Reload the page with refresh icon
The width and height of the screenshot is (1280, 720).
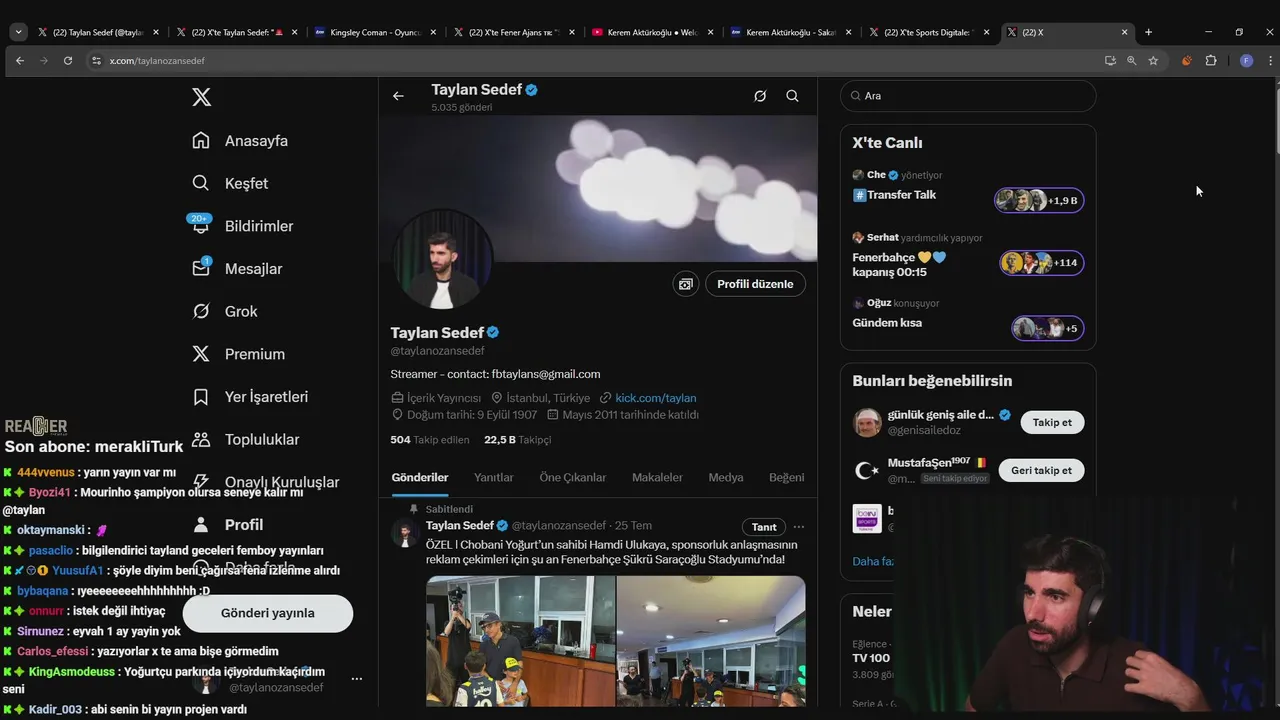tap(68, 60)
